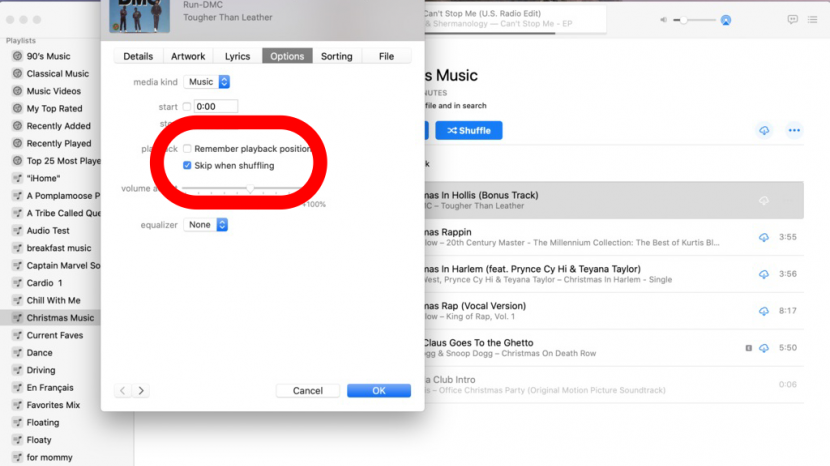Download Christmas In Harlem track from cloud
Image resolution: width=830 pixels, height=466 pixels.
(x=764, y=274)
